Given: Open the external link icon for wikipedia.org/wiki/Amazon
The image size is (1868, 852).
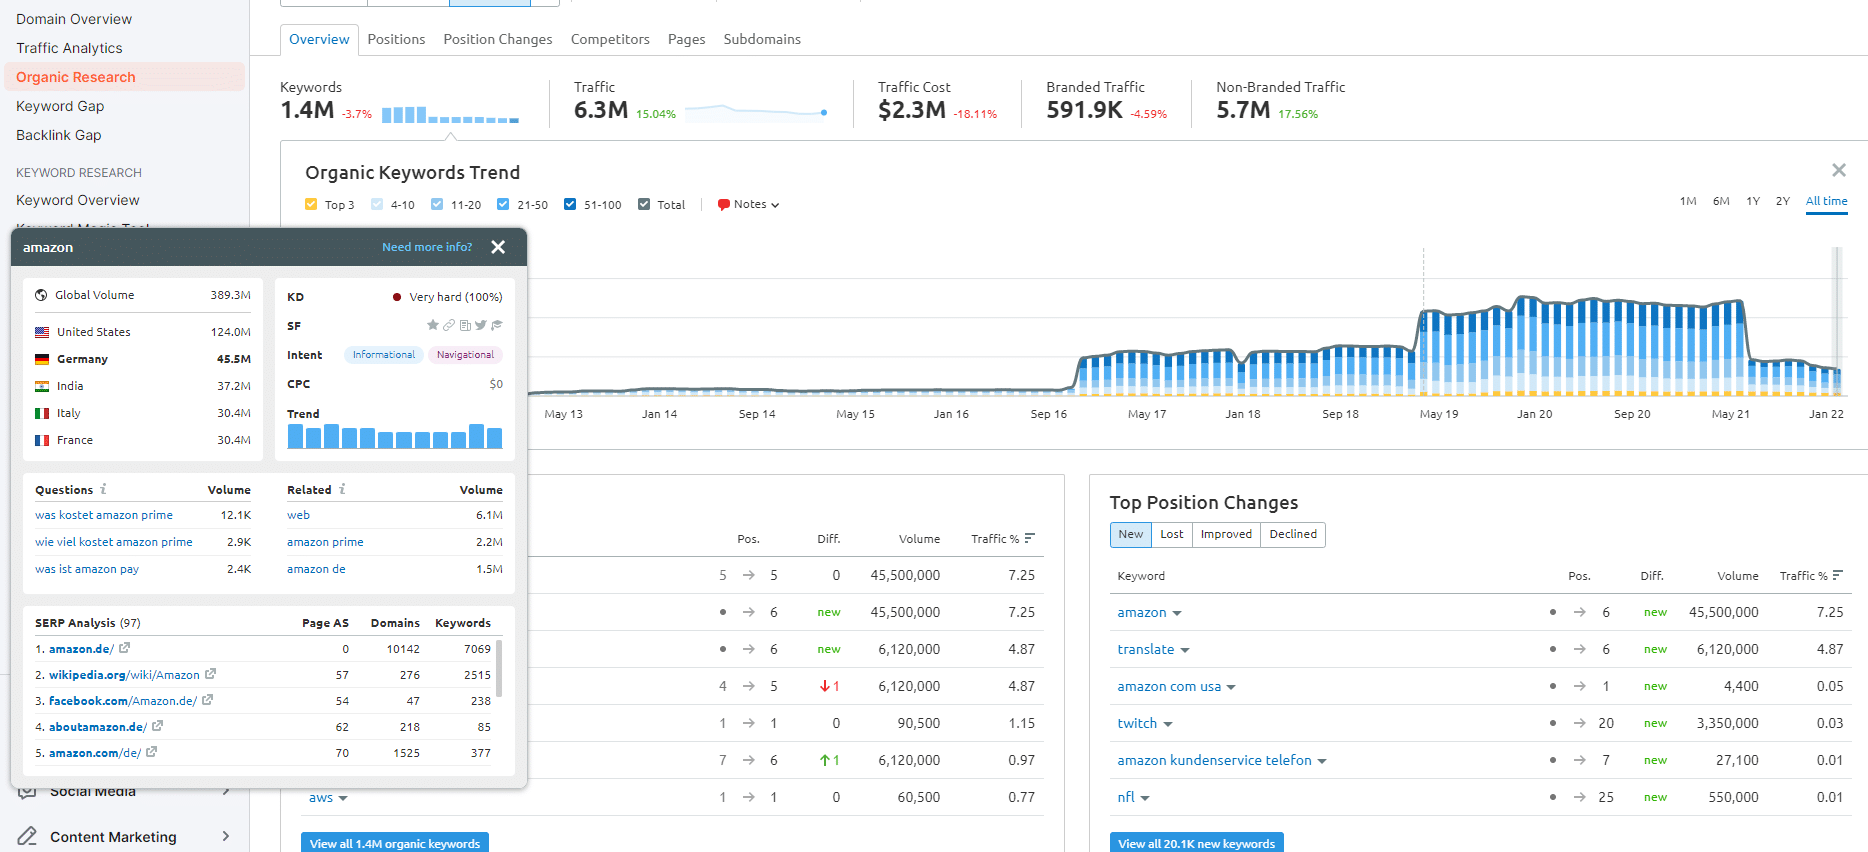Looking at the screenshot, I should (x=211, y=674).
